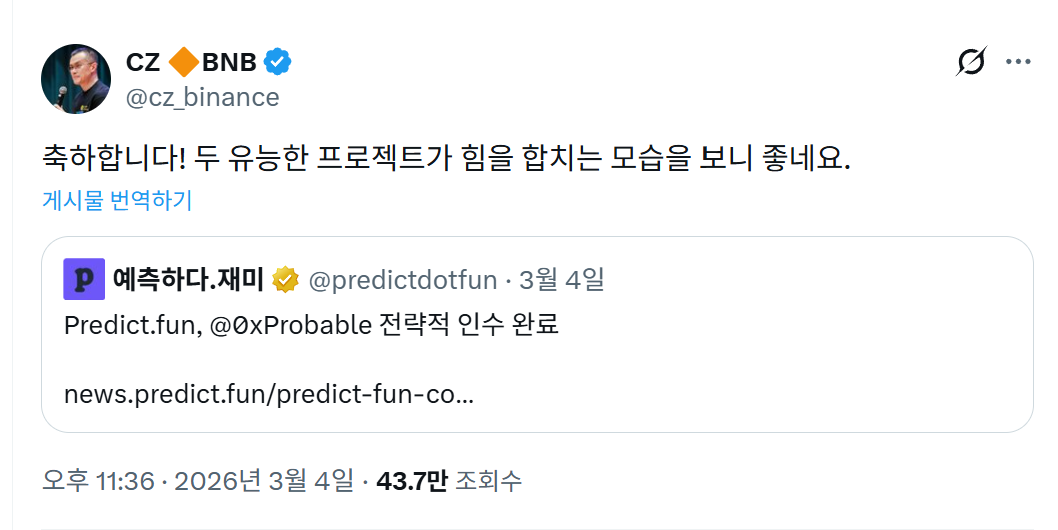Screen dimensions: 1058x530
Task: Open the @cz_binance handle
Action: point(202,97)
